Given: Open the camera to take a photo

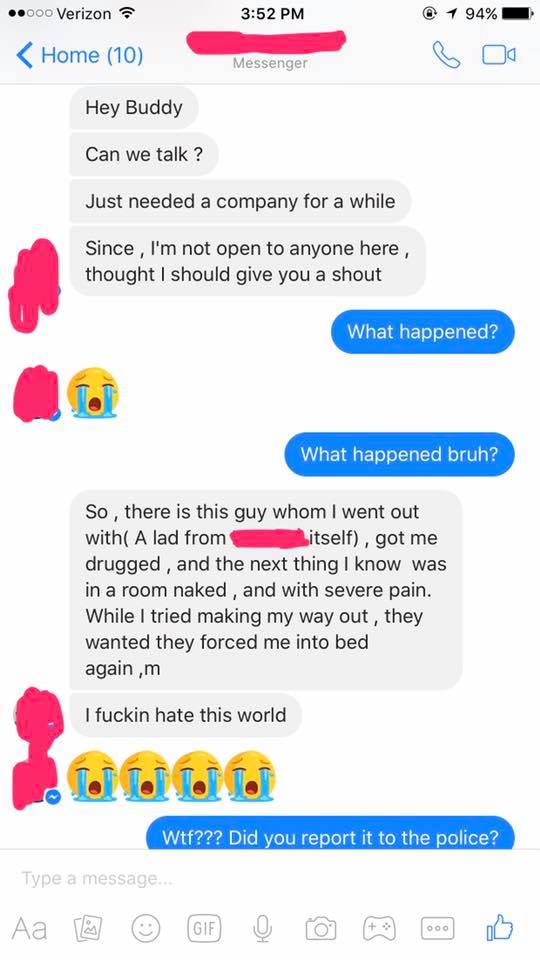Looking at the screenshot, I should click(321, 928).
